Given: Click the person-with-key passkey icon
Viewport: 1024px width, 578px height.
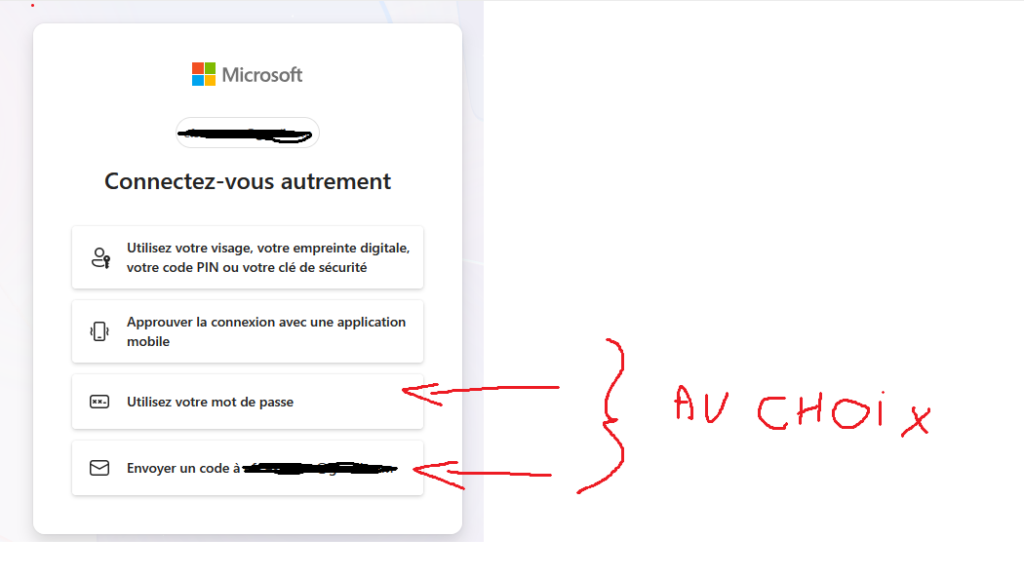Looking at the screenshot, I should coord(100,257).
